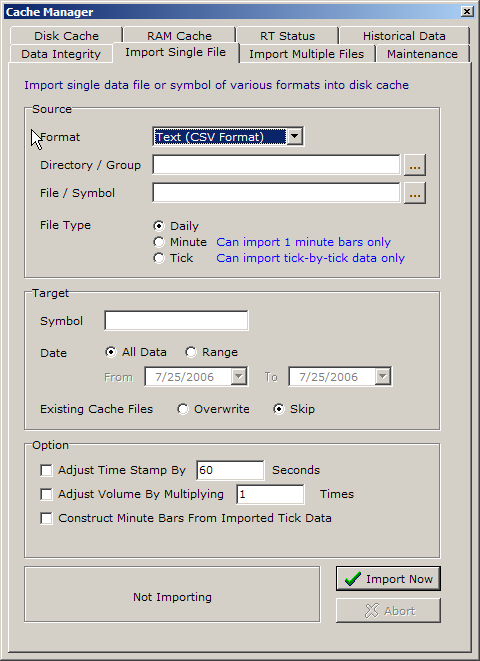Click the Existing Cache Files label
The width and height of the screenshot is (480, 661).
click(x=97, y=409)
